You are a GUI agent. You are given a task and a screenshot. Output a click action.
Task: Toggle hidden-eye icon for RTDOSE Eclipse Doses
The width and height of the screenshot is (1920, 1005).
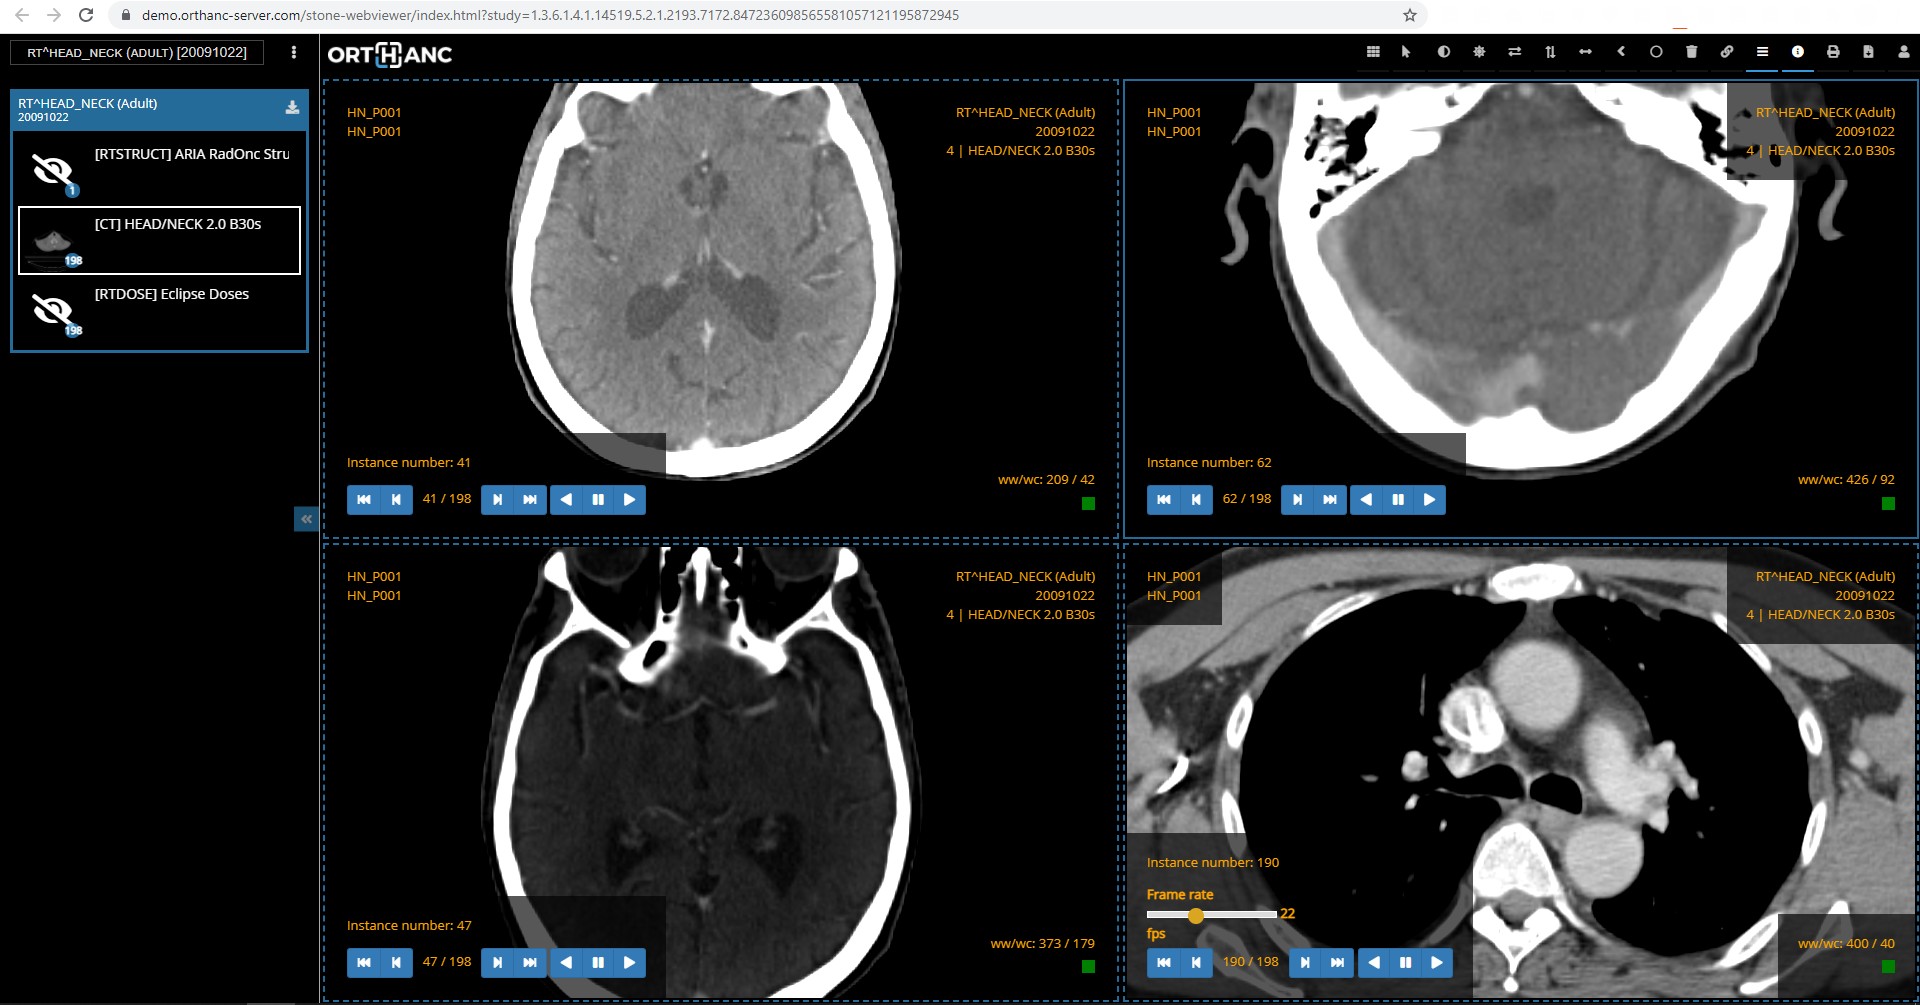[x=53, y=311]
